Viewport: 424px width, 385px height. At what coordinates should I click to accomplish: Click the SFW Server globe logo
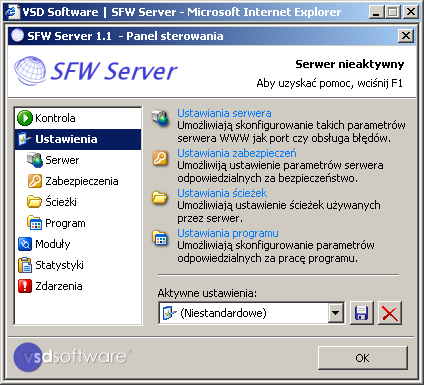[30, 70]
